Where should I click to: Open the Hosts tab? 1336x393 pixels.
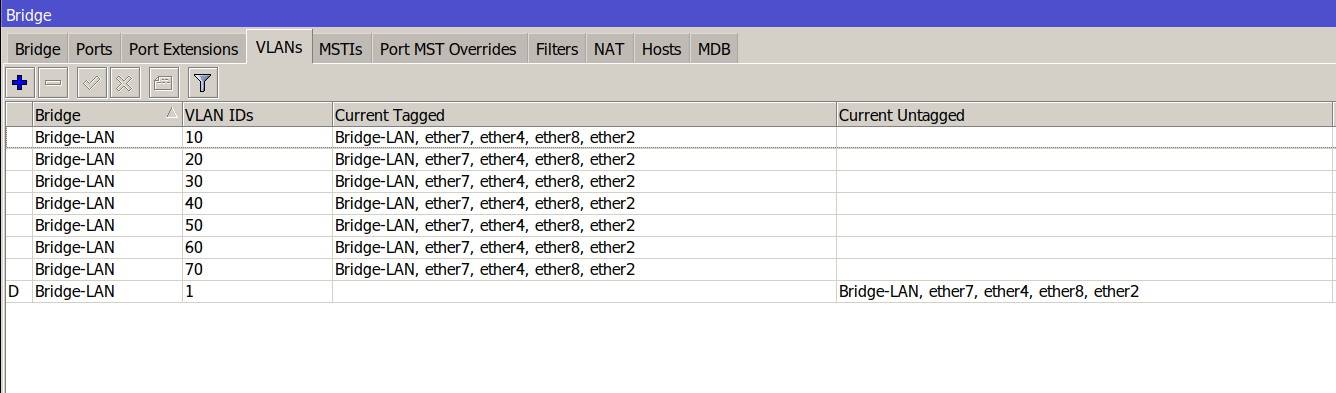(x=661, y=49)
